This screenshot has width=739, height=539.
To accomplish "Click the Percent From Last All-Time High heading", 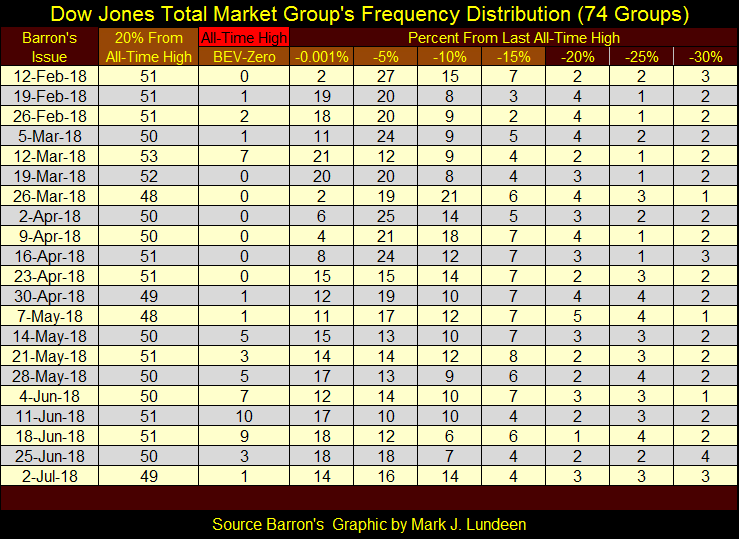I will click(x=513, y=38).
